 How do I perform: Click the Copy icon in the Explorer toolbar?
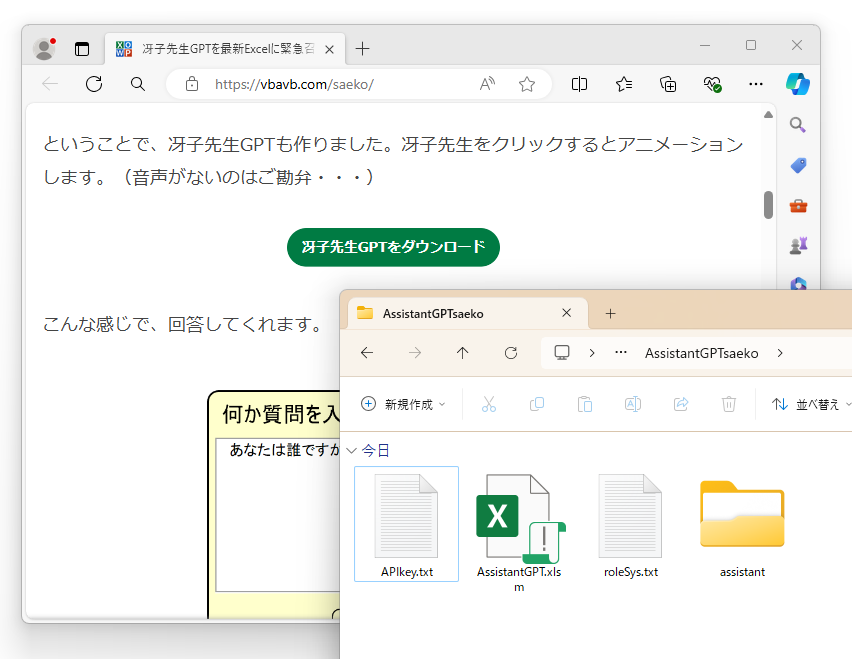[536, 404]
